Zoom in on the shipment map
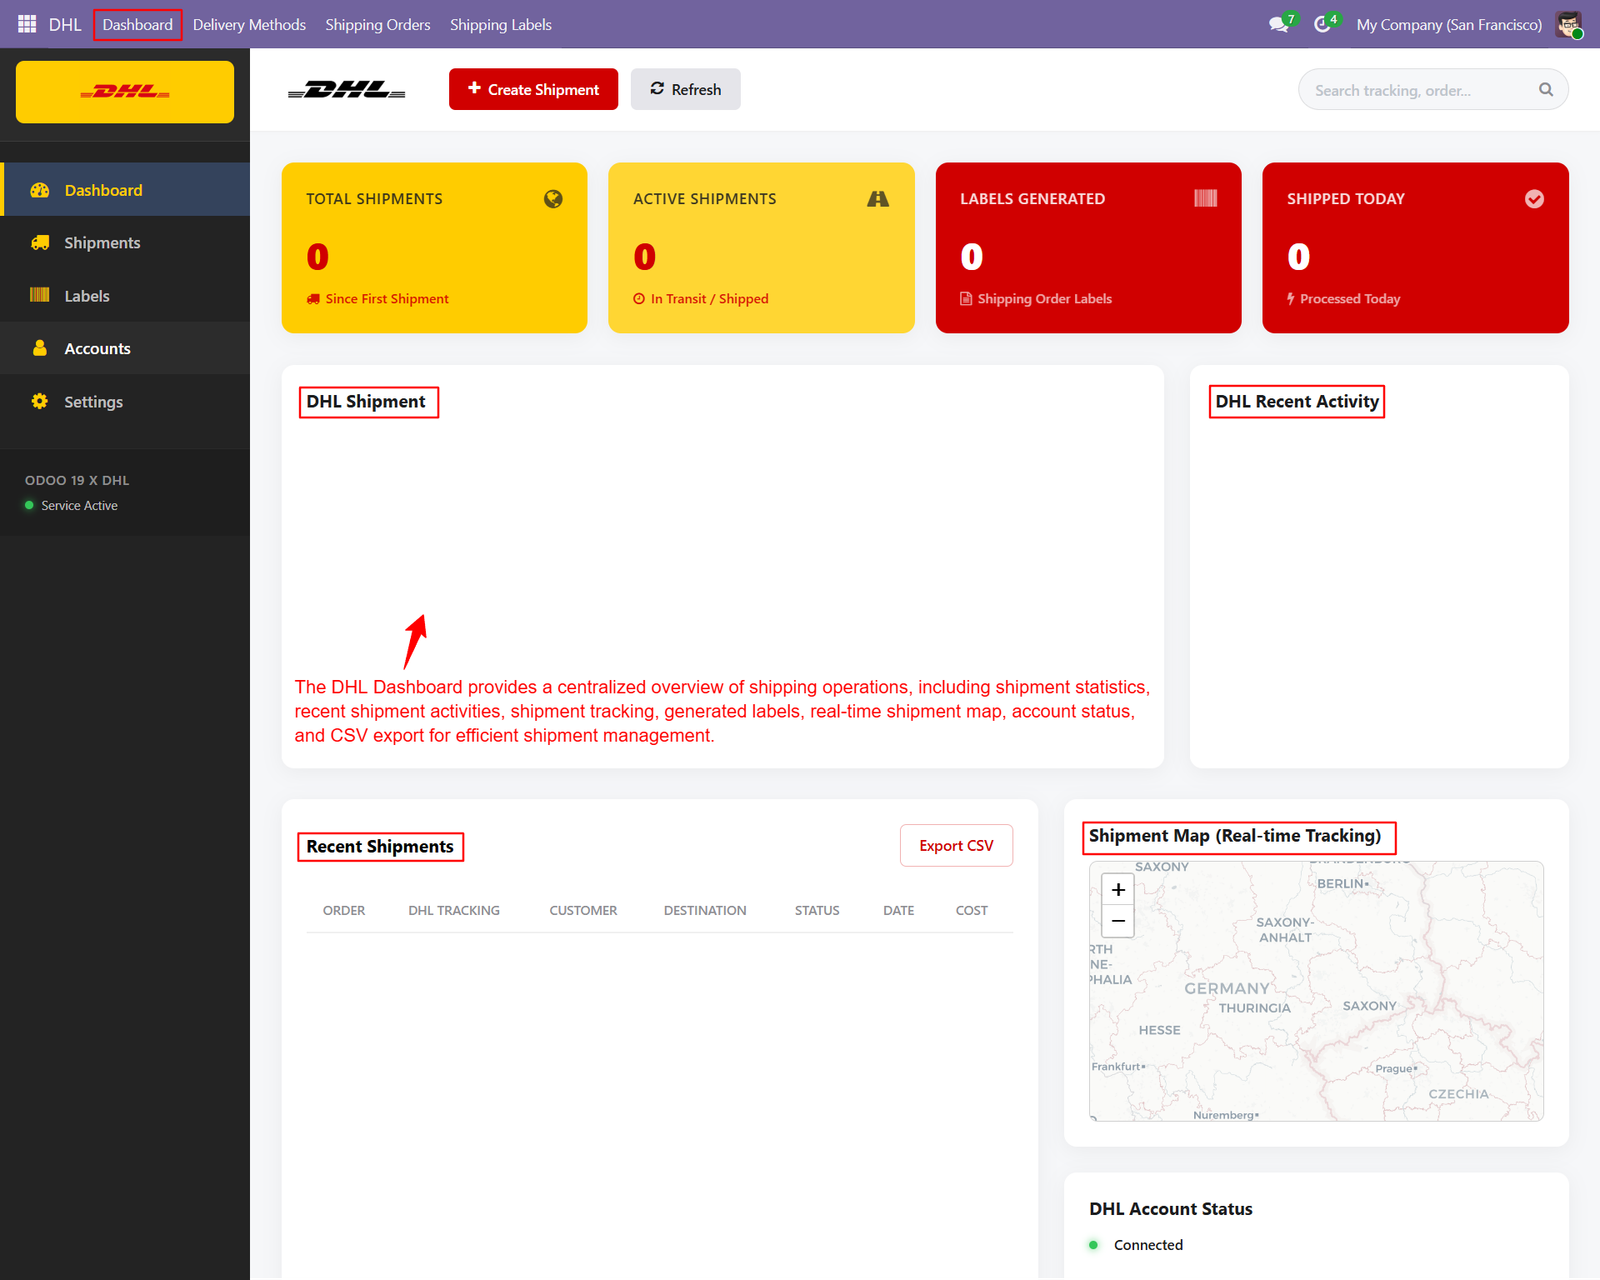 [x=1118, y=889]
